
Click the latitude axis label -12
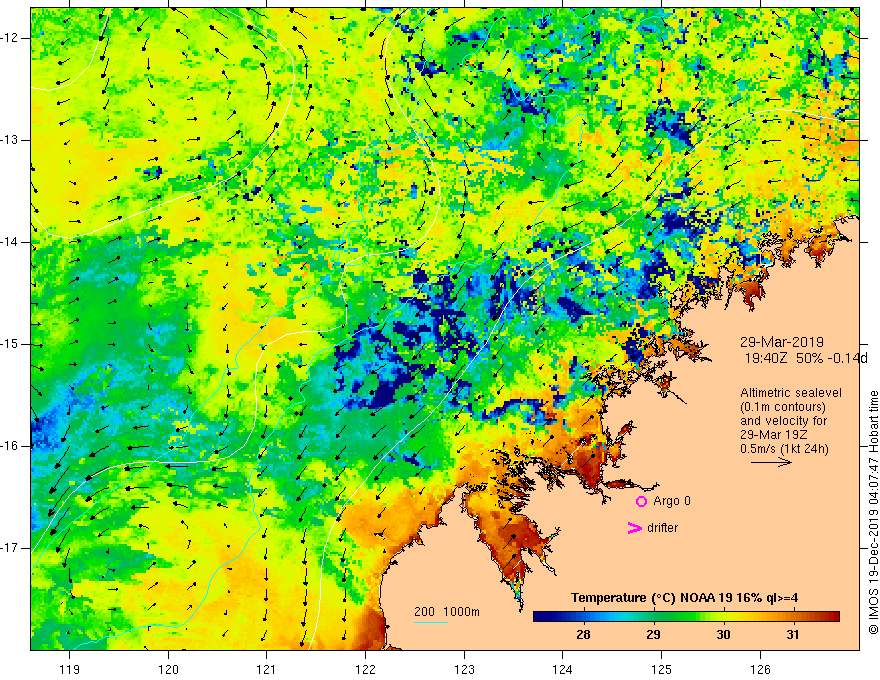pyautogui.click(x=10, y=38)
